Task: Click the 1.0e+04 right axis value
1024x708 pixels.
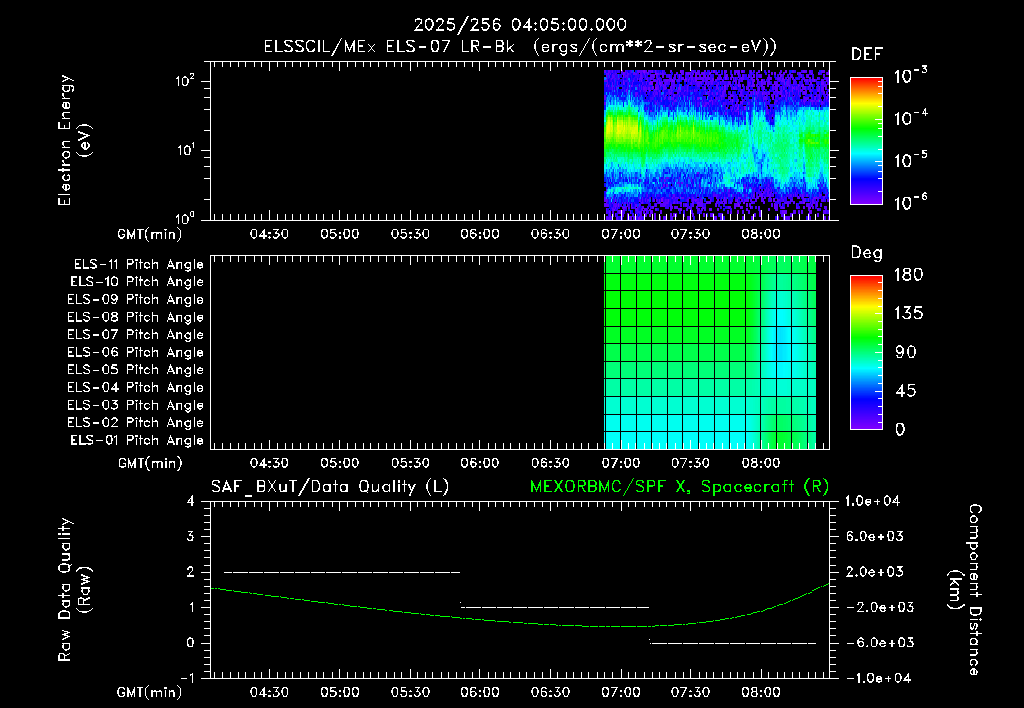Action: click(x=872, y=501)
